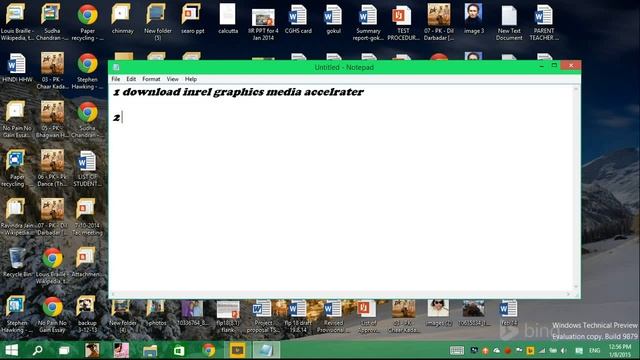Select the searo ppt desktop icon

tap(192, 19)
